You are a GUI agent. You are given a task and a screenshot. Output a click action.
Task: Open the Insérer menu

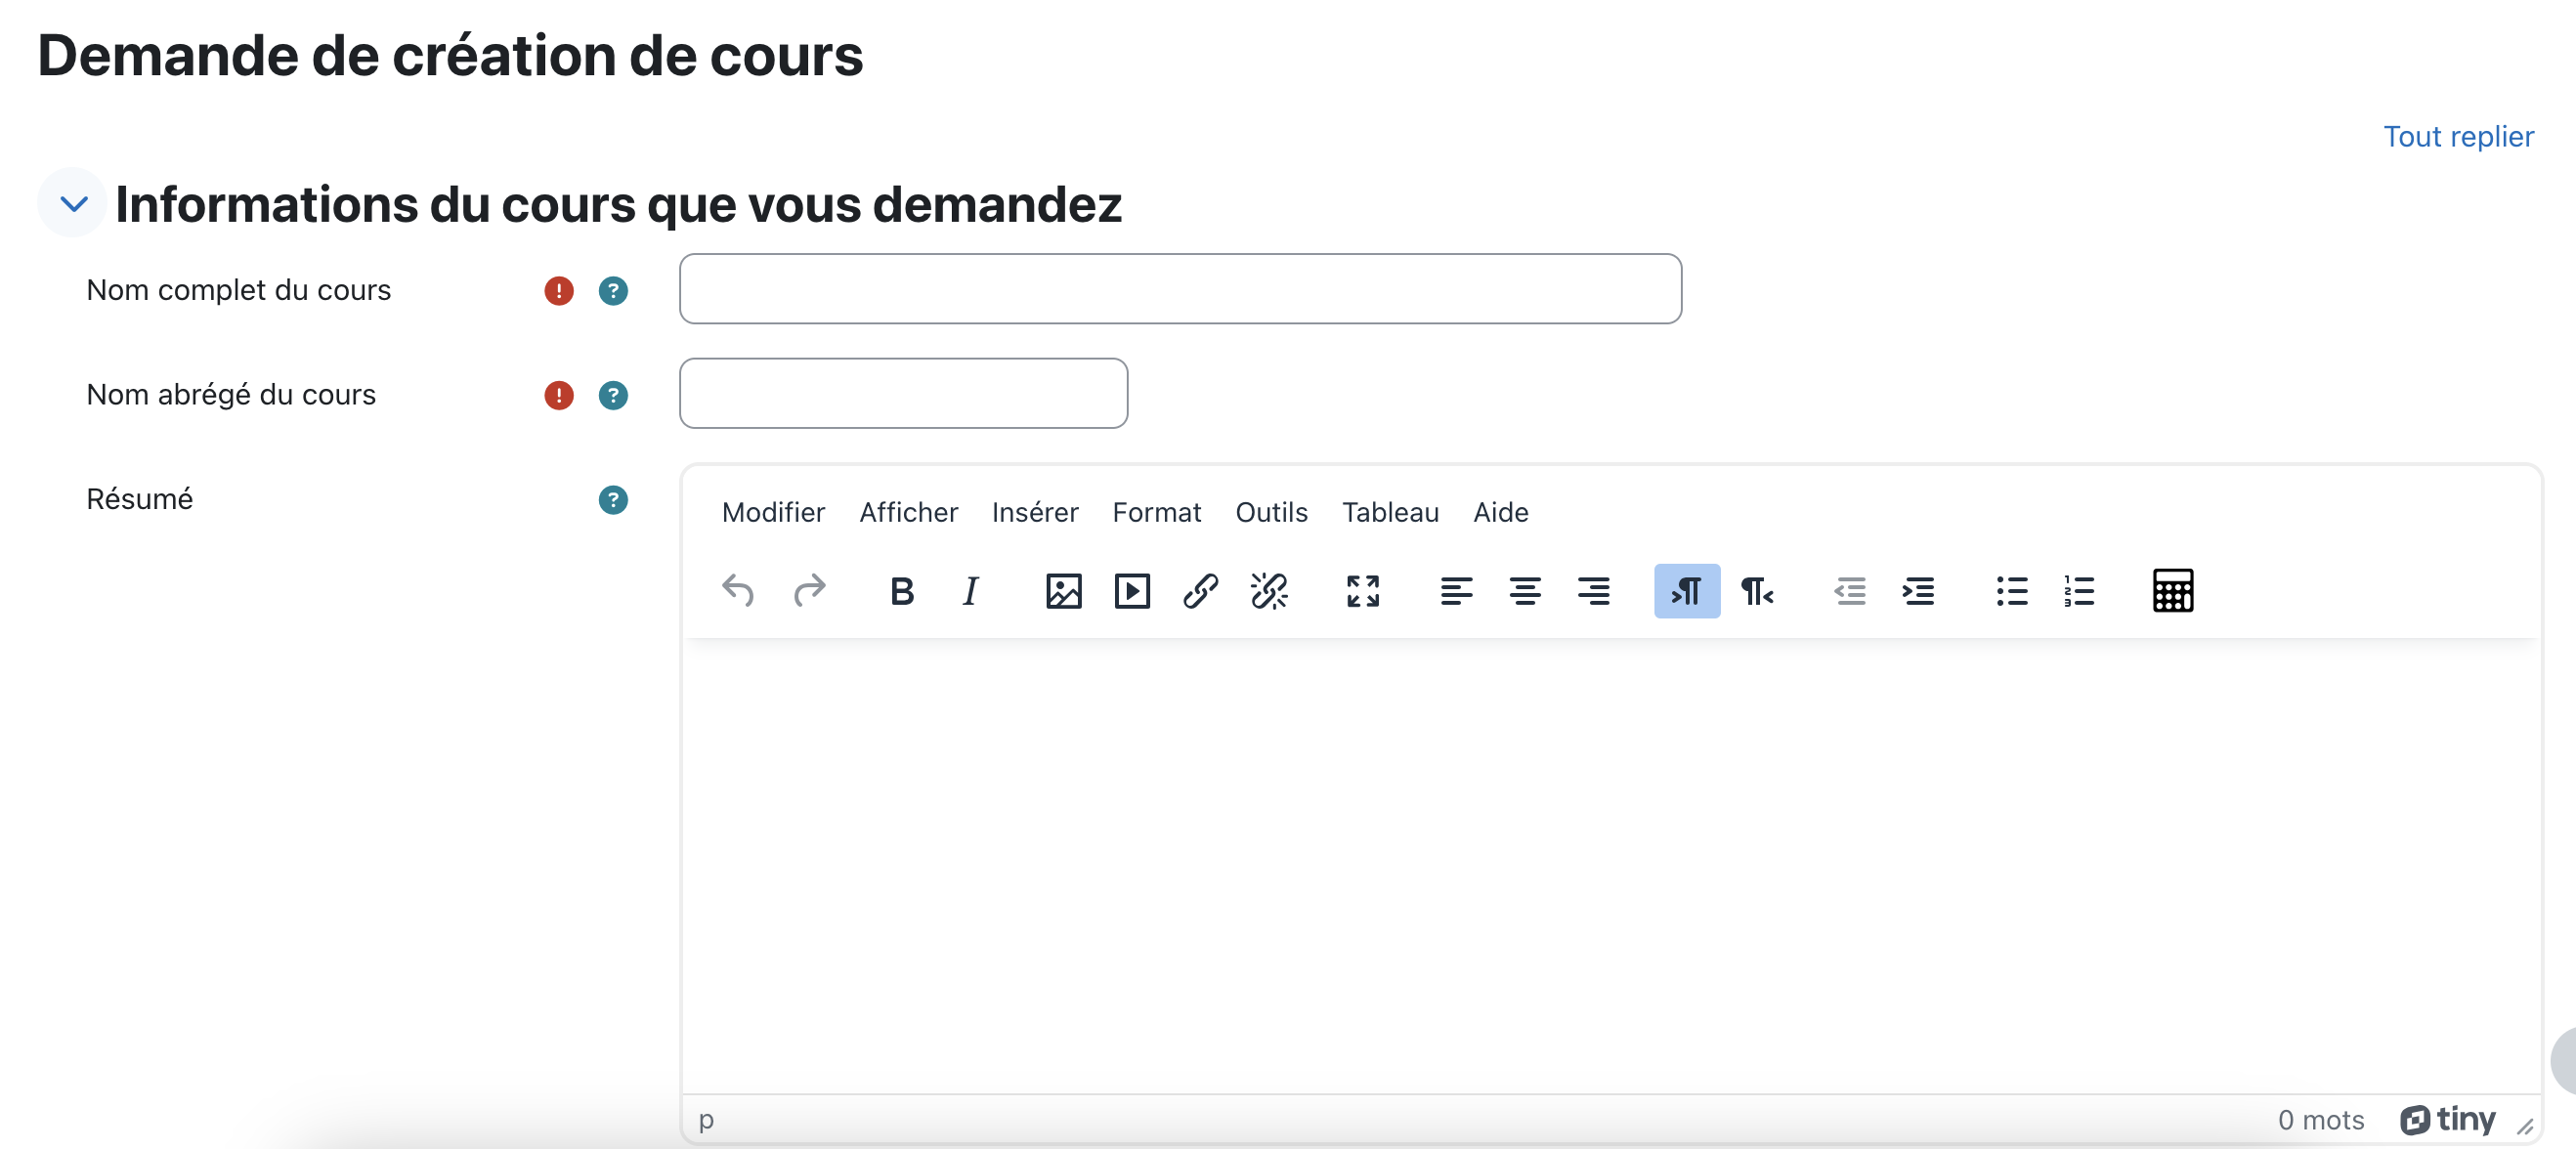pyautogui.click(x=1035, y=512)
